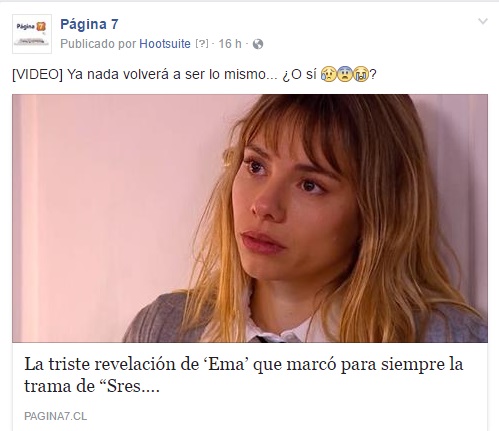
Task: Click the fearful blue-faced emoji in caption
Action: (x=345, y=74)
